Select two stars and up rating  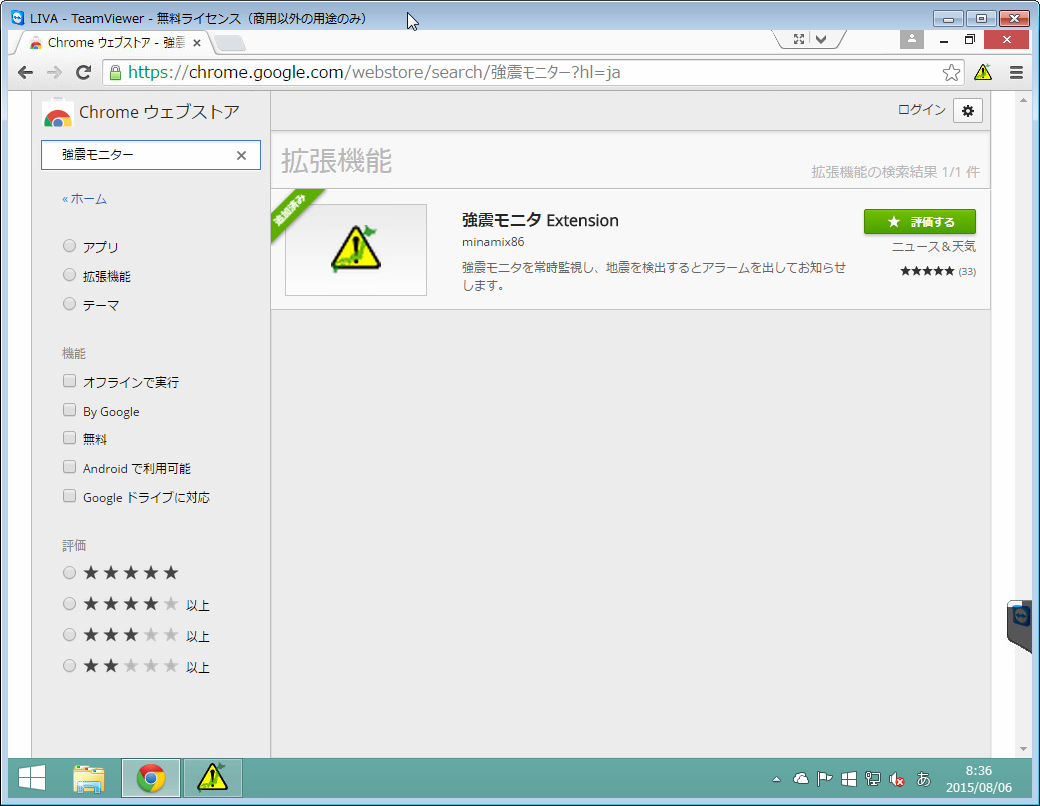point(69,665)
